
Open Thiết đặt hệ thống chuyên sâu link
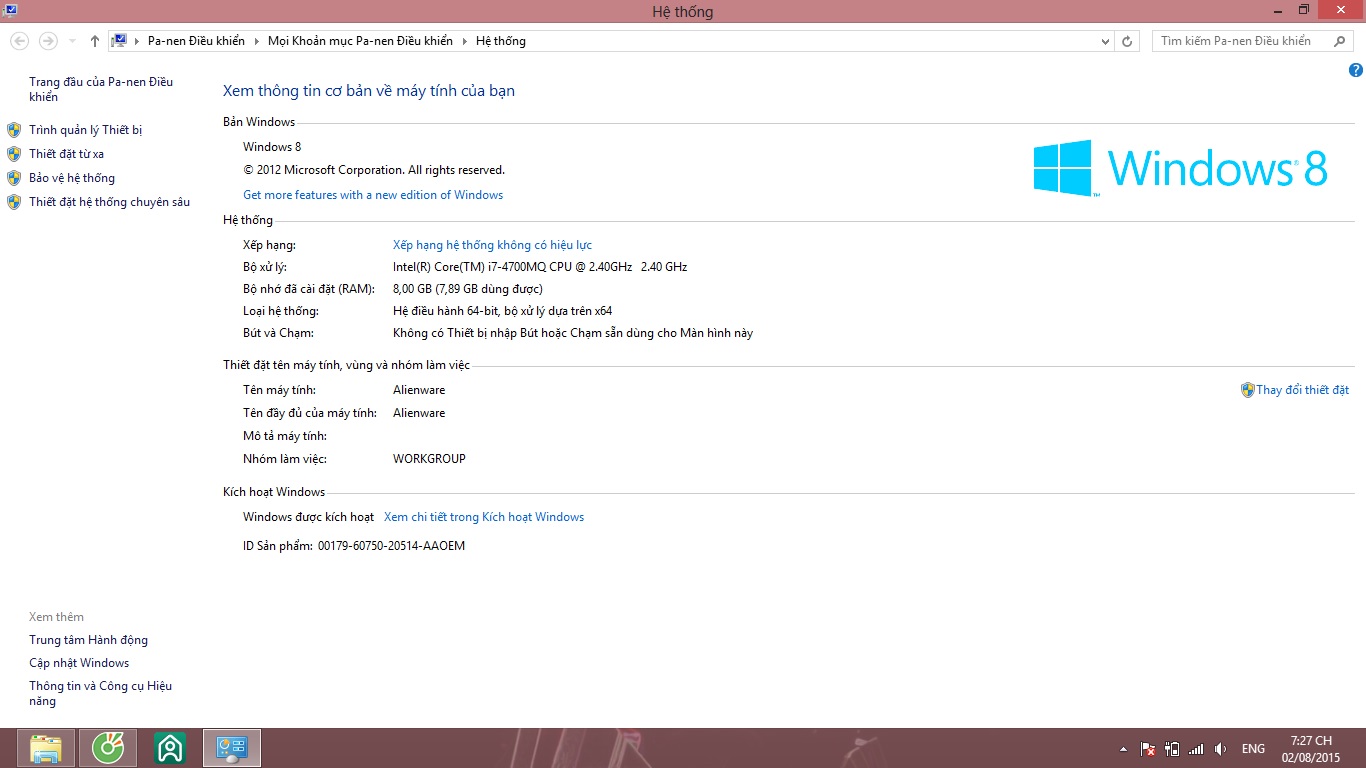point(109,202)
